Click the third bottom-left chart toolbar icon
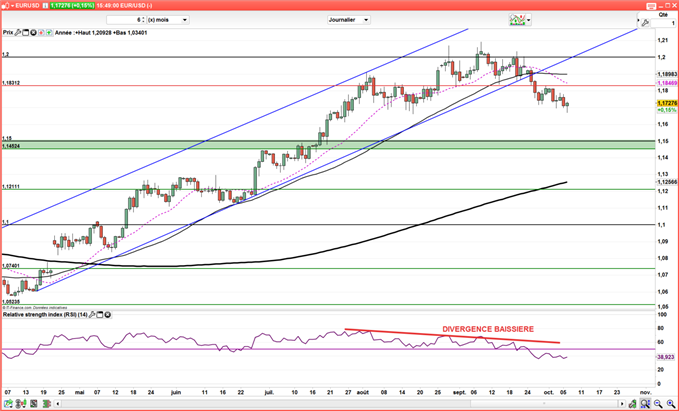This screenshot has height=411, width=679. coord(33,404)
